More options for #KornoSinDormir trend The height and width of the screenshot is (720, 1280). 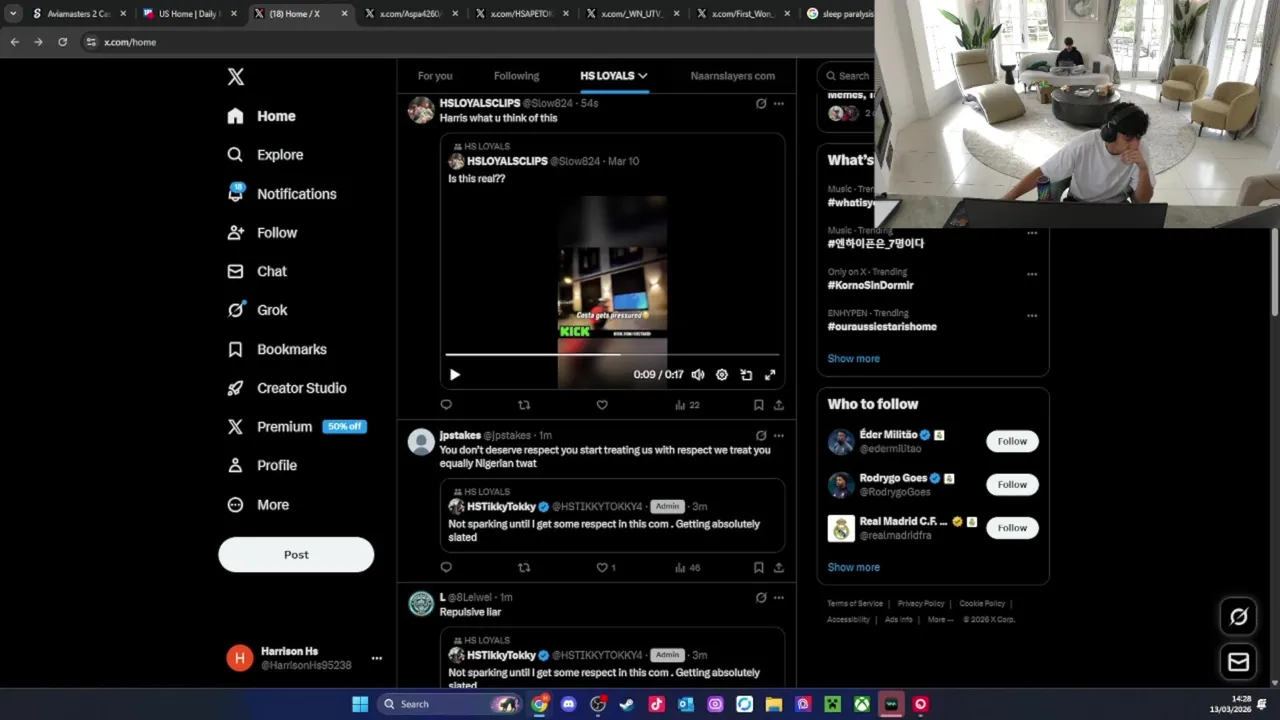tap(1032, 274)
